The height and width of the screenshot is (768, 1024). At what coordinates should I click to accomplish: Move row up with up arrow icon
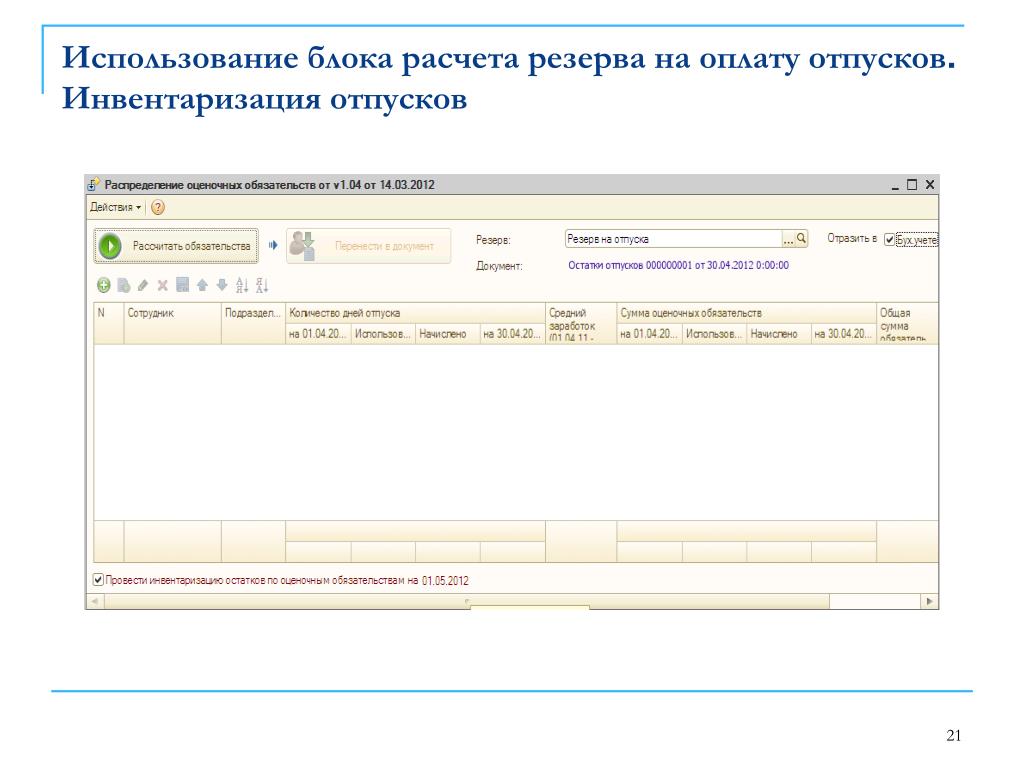pos(202,285)
